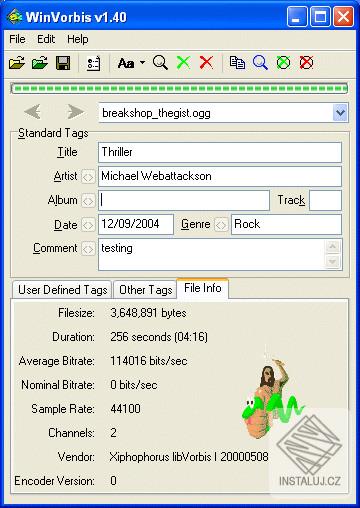Open the tag list options icon
360x508 pixels.
point(93,63)
